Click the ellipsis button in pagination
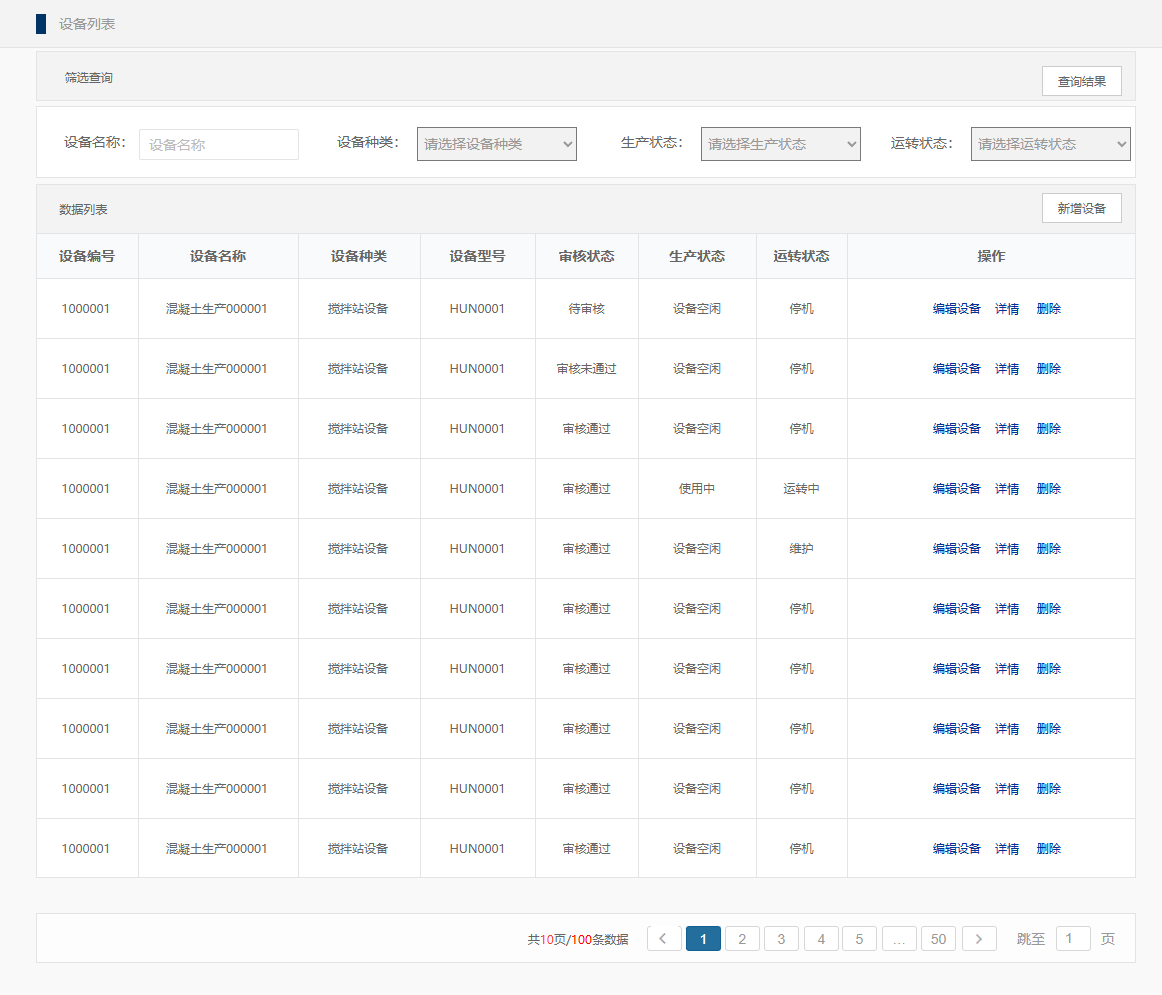The height and width of the screenshot is (995, 1162). pyautogui.click(x=899, y=939)
